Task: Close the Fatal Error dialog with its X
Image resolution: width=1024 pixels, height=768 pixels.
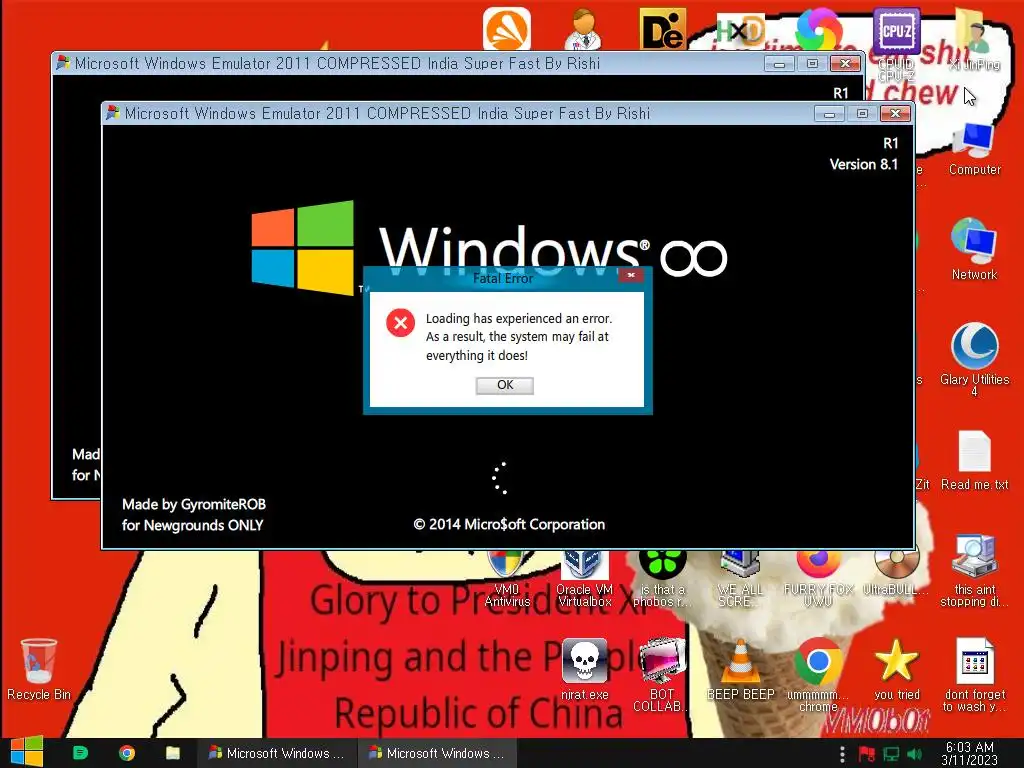Action: (x=631, y=276)
